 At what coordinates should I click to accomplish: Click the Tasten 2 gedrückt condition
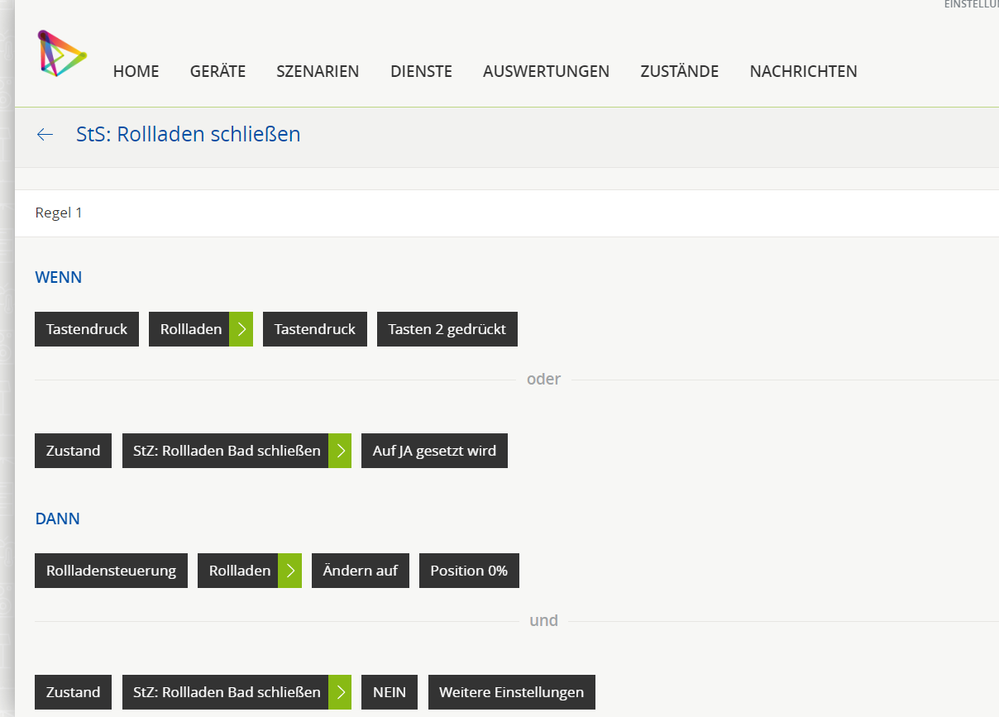click(x=447, y=329)
